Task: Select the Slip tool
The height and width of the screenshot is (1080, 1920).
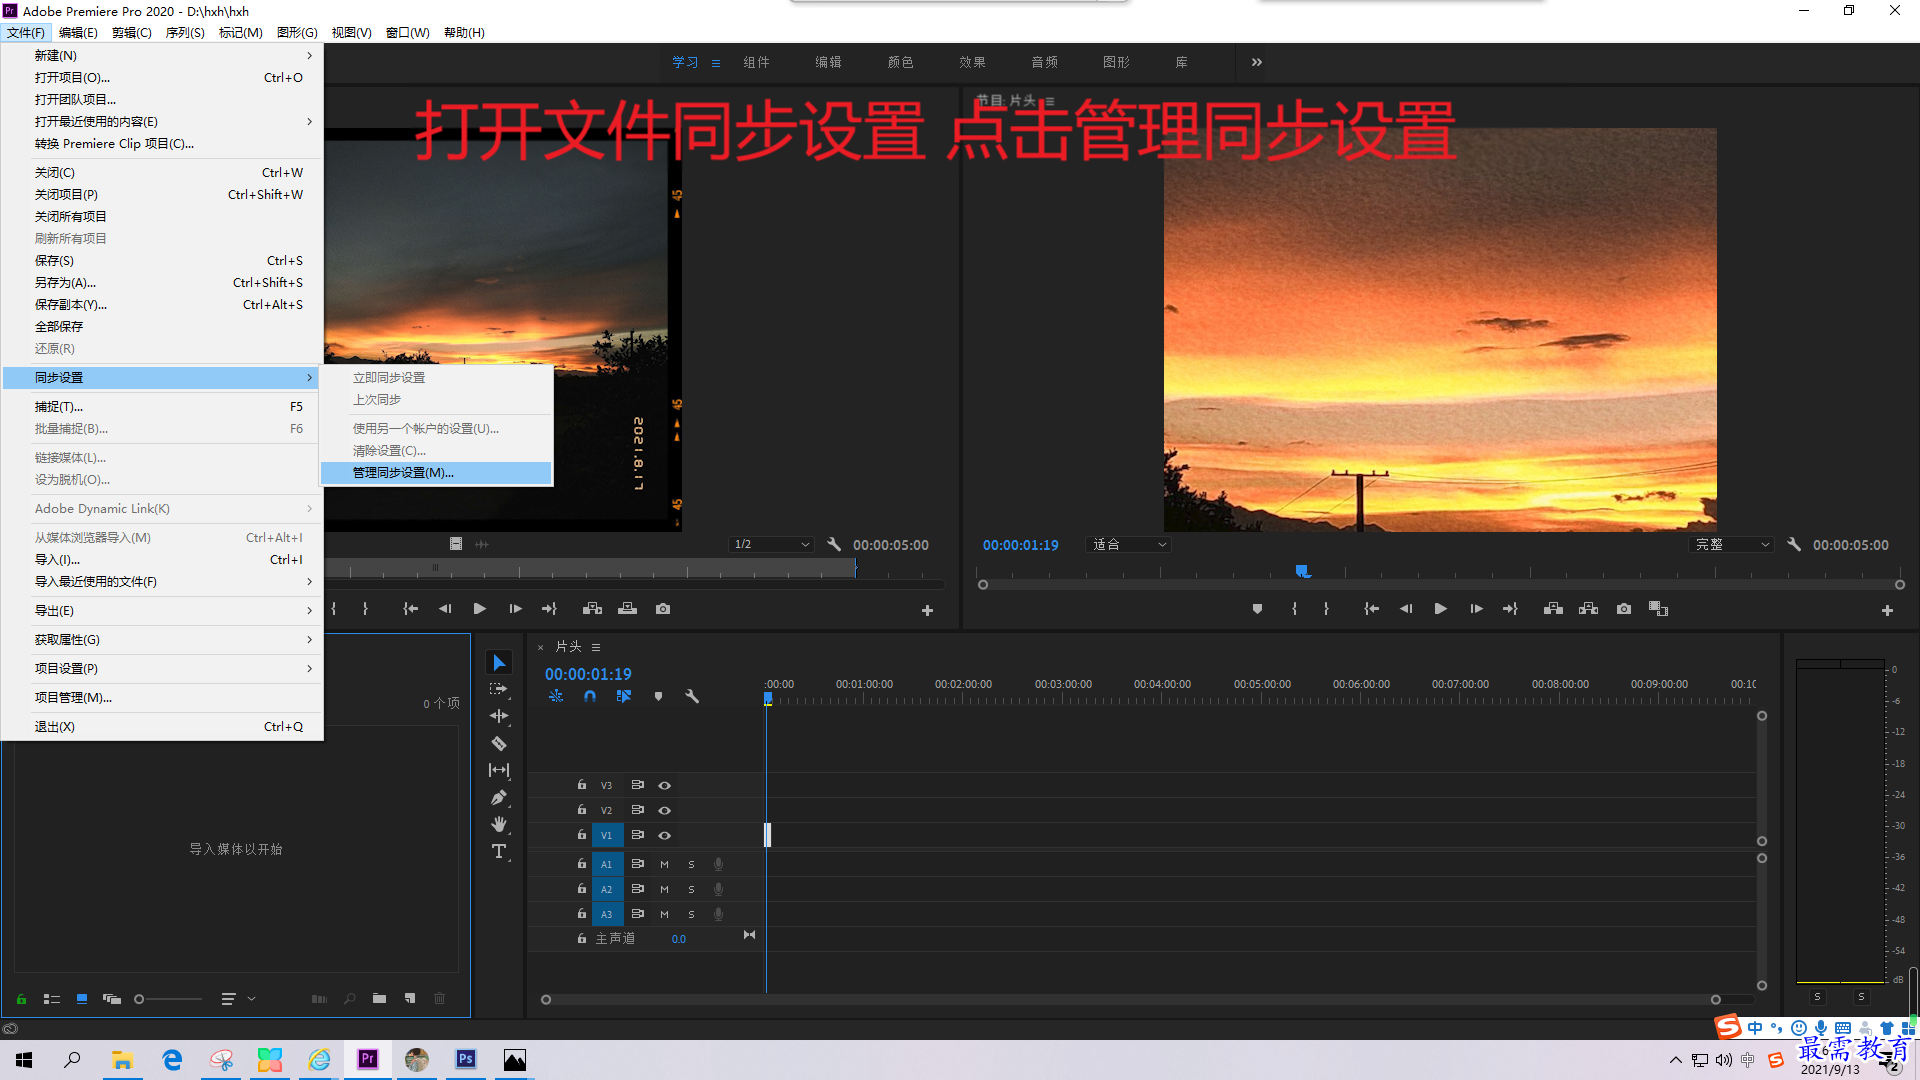Action: 499,770
